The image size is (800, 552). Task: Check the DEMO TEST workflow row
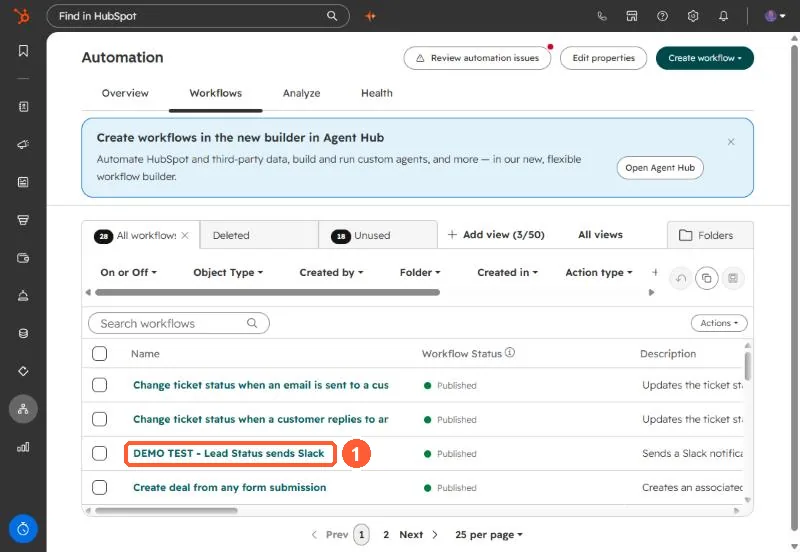(x=99, y=453)
